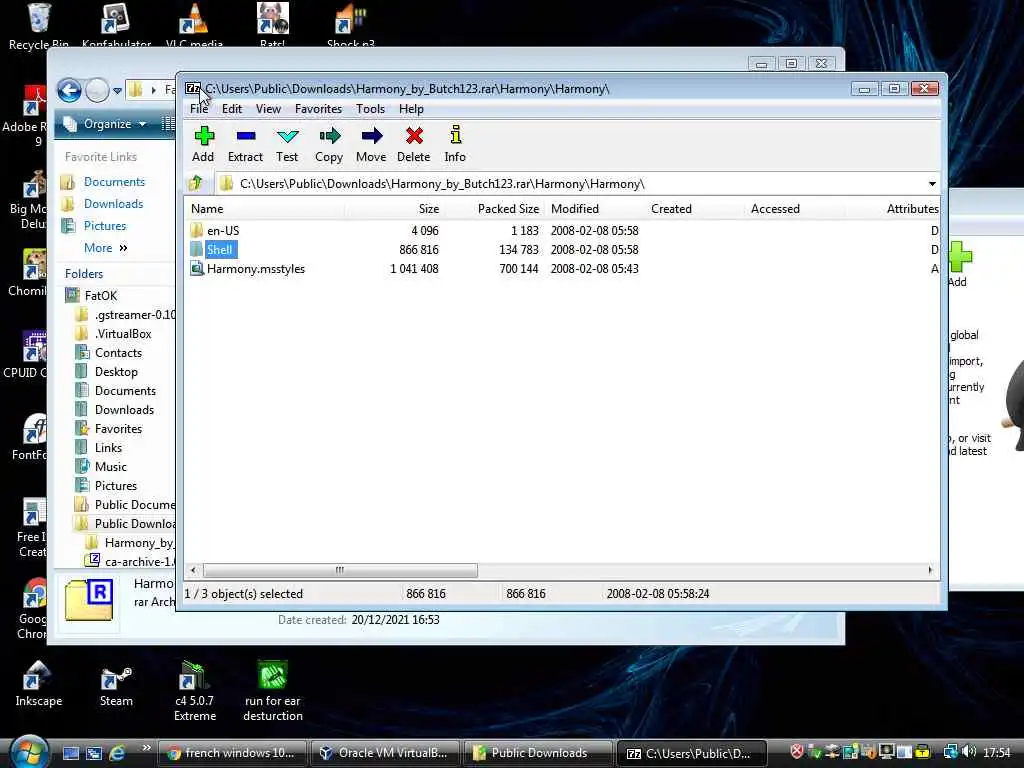Viewport: 1024px width, 768px height.
Task: Click the volume speaker tray icon
Action: (969, 752)
